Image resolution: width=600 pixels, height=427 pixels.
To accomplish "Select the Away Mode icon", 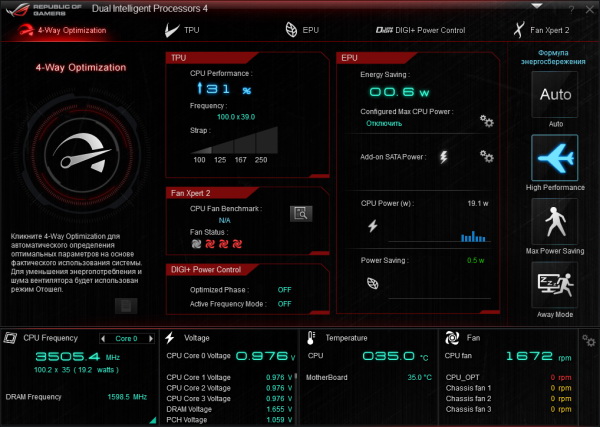I will (555, 285).
